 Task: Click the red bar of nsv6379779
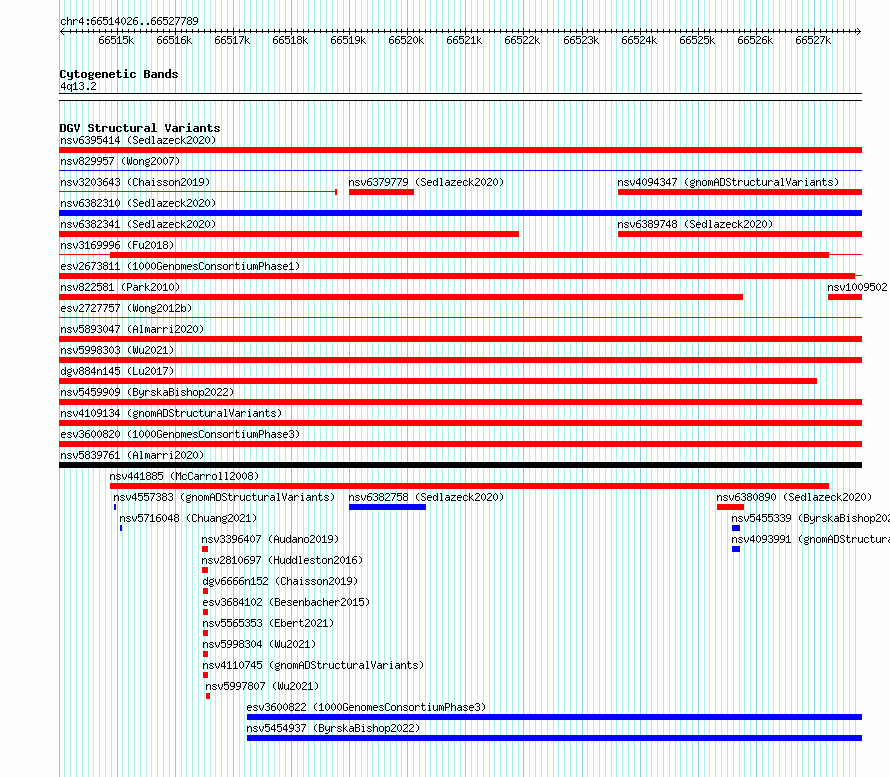[381, 192]
